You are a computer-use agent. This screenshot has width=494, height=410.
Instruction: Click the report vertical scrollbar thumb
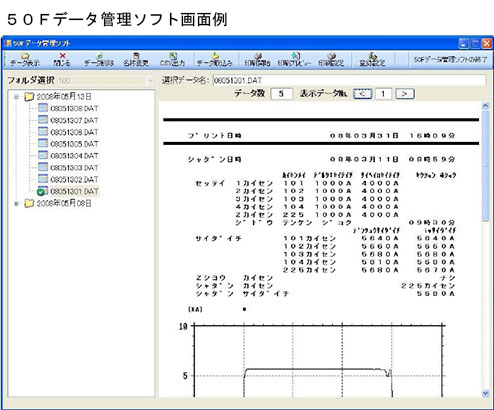tap(485, 166)
